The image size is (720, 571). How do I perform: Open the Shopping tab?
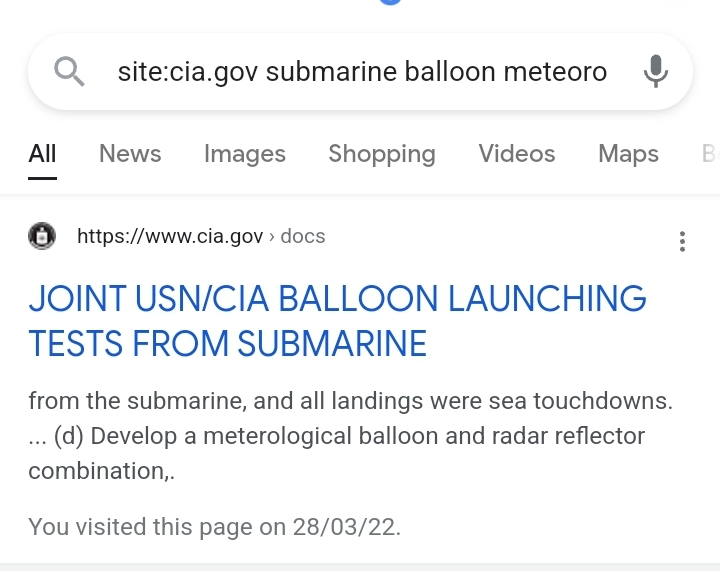[x=381, y=154]
